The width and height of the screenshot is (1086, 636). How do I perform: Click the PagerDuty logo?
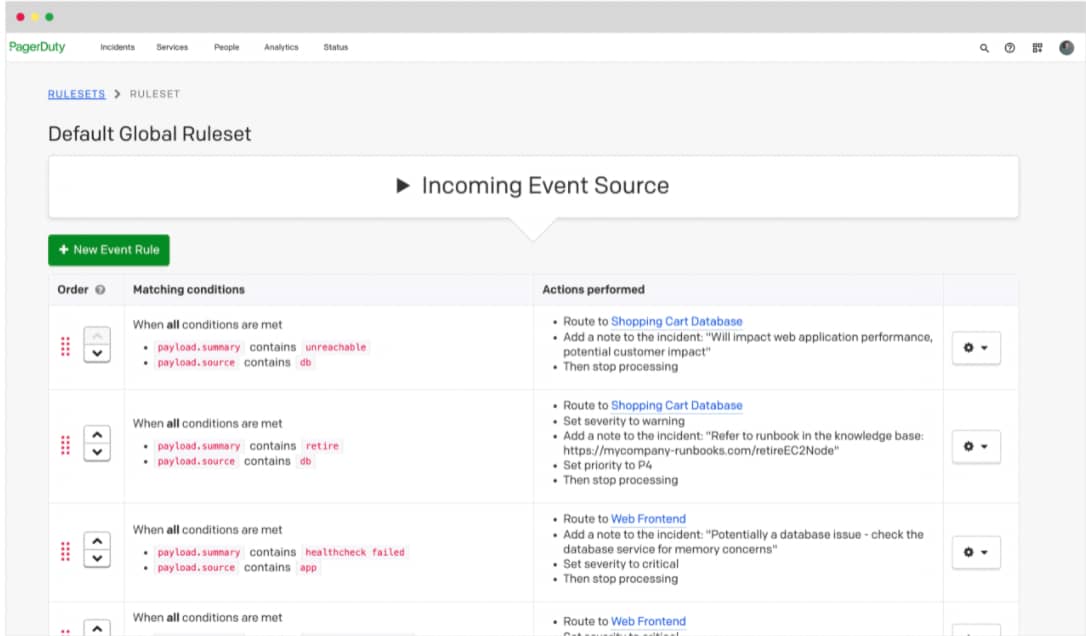[38, 47]
